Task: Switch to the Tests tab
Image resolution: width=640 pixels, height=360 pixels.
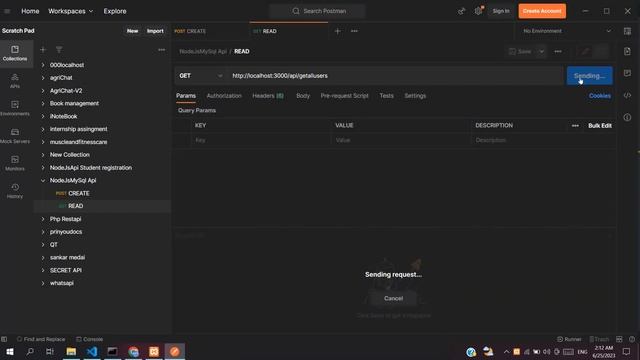Action: pos(387,96)
